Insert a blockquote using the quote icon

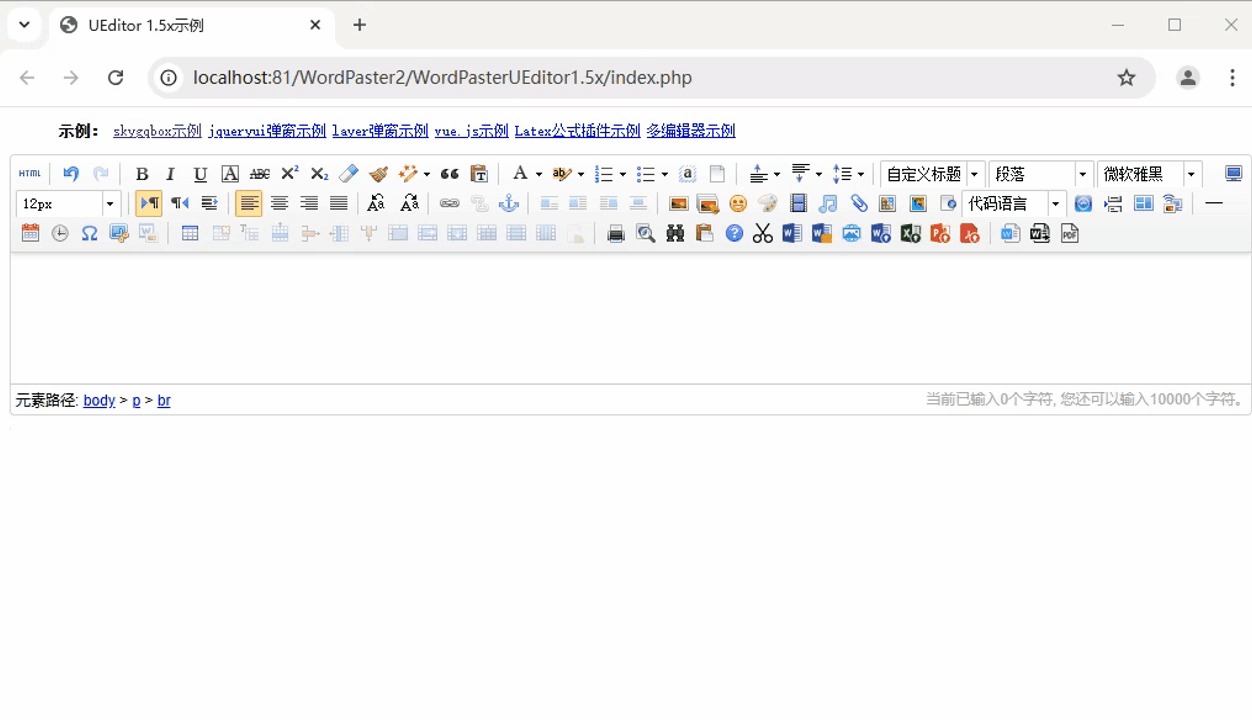click(x=449, y=174)
